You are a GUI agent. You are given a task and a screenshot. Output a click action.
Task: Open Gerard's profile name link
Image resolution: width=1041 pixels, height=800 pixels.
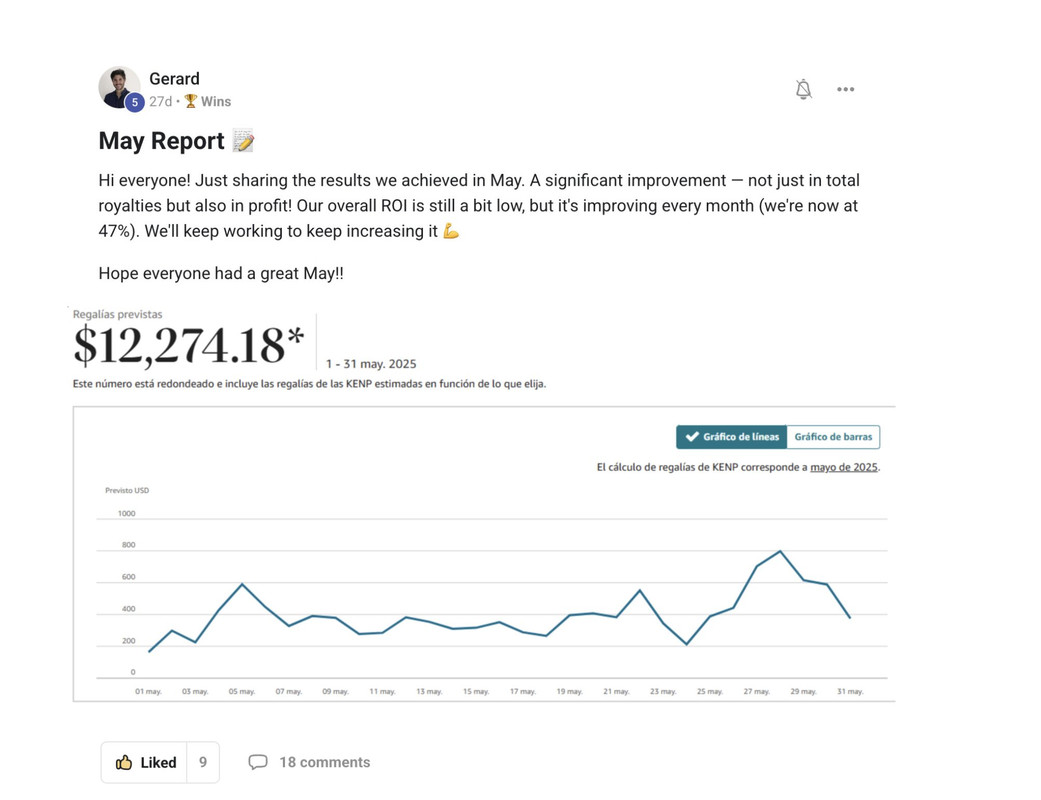click(x=174, y=78)
